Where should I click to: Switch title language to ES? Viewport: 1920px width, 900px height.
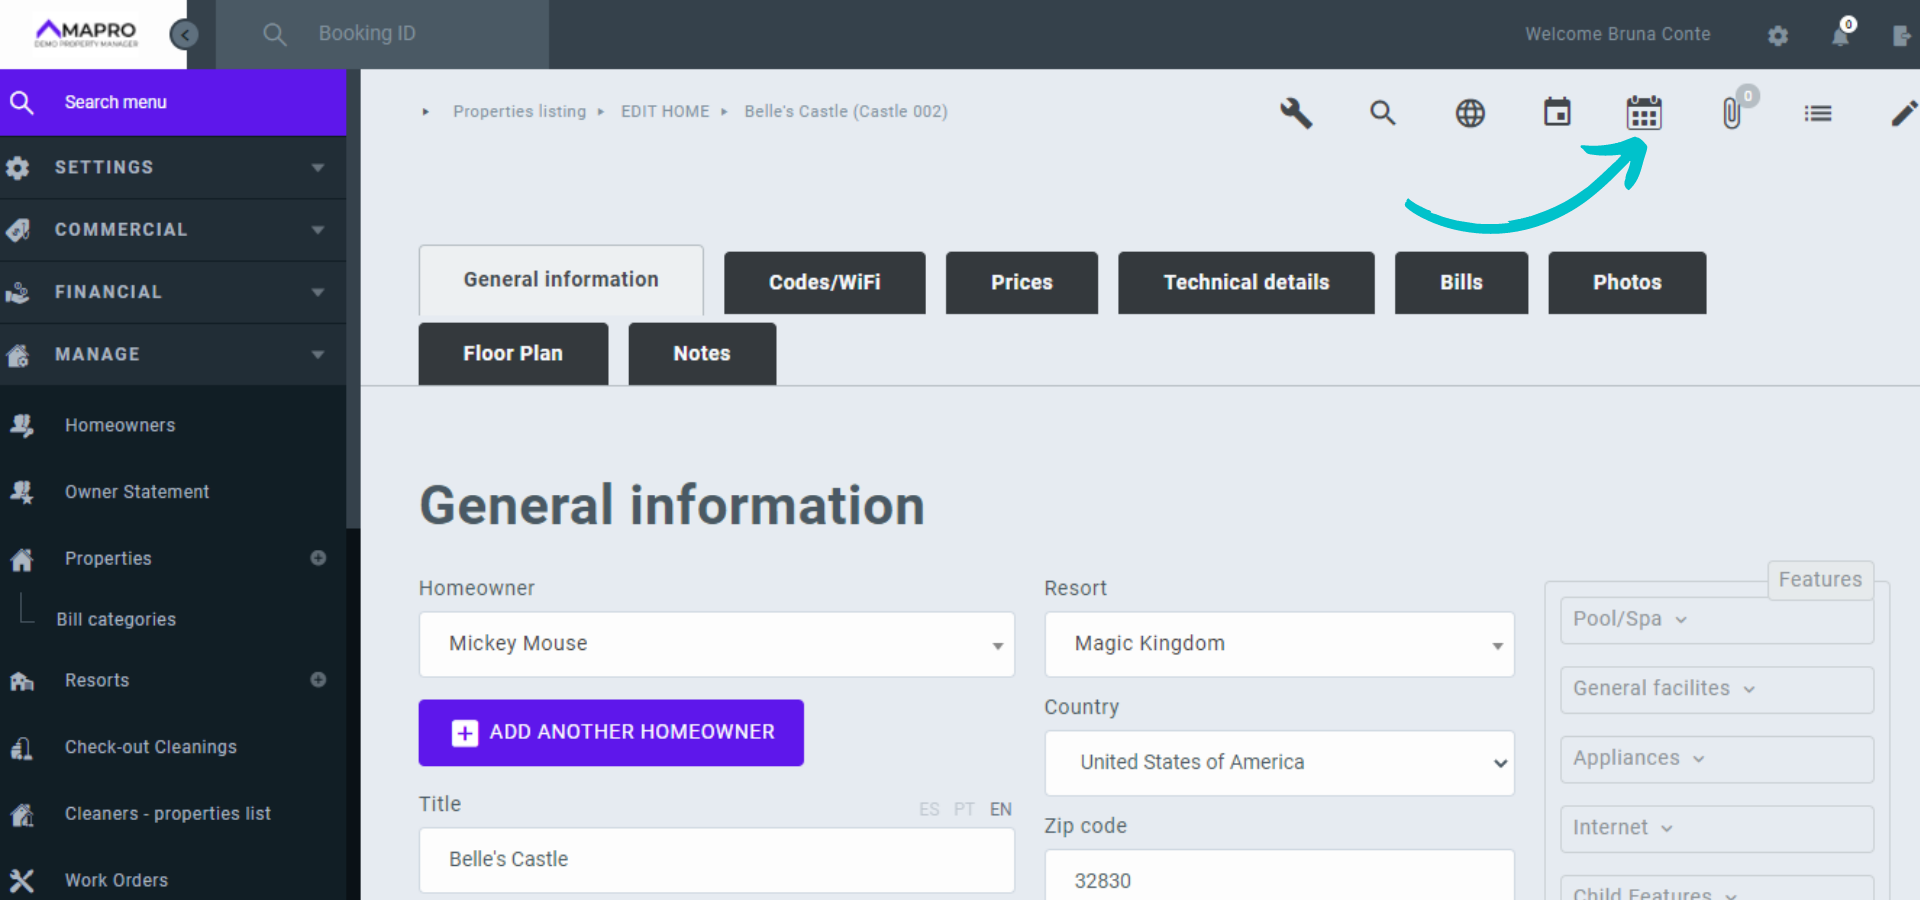929,809
